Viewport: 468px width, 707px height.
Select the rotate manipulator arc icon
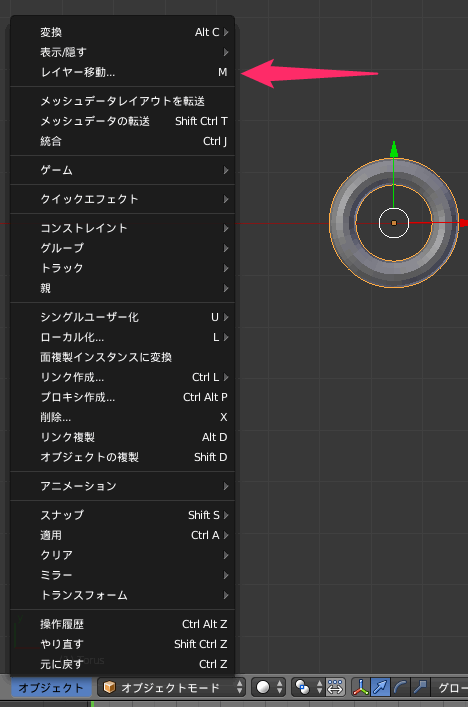(x=399, y=687)
